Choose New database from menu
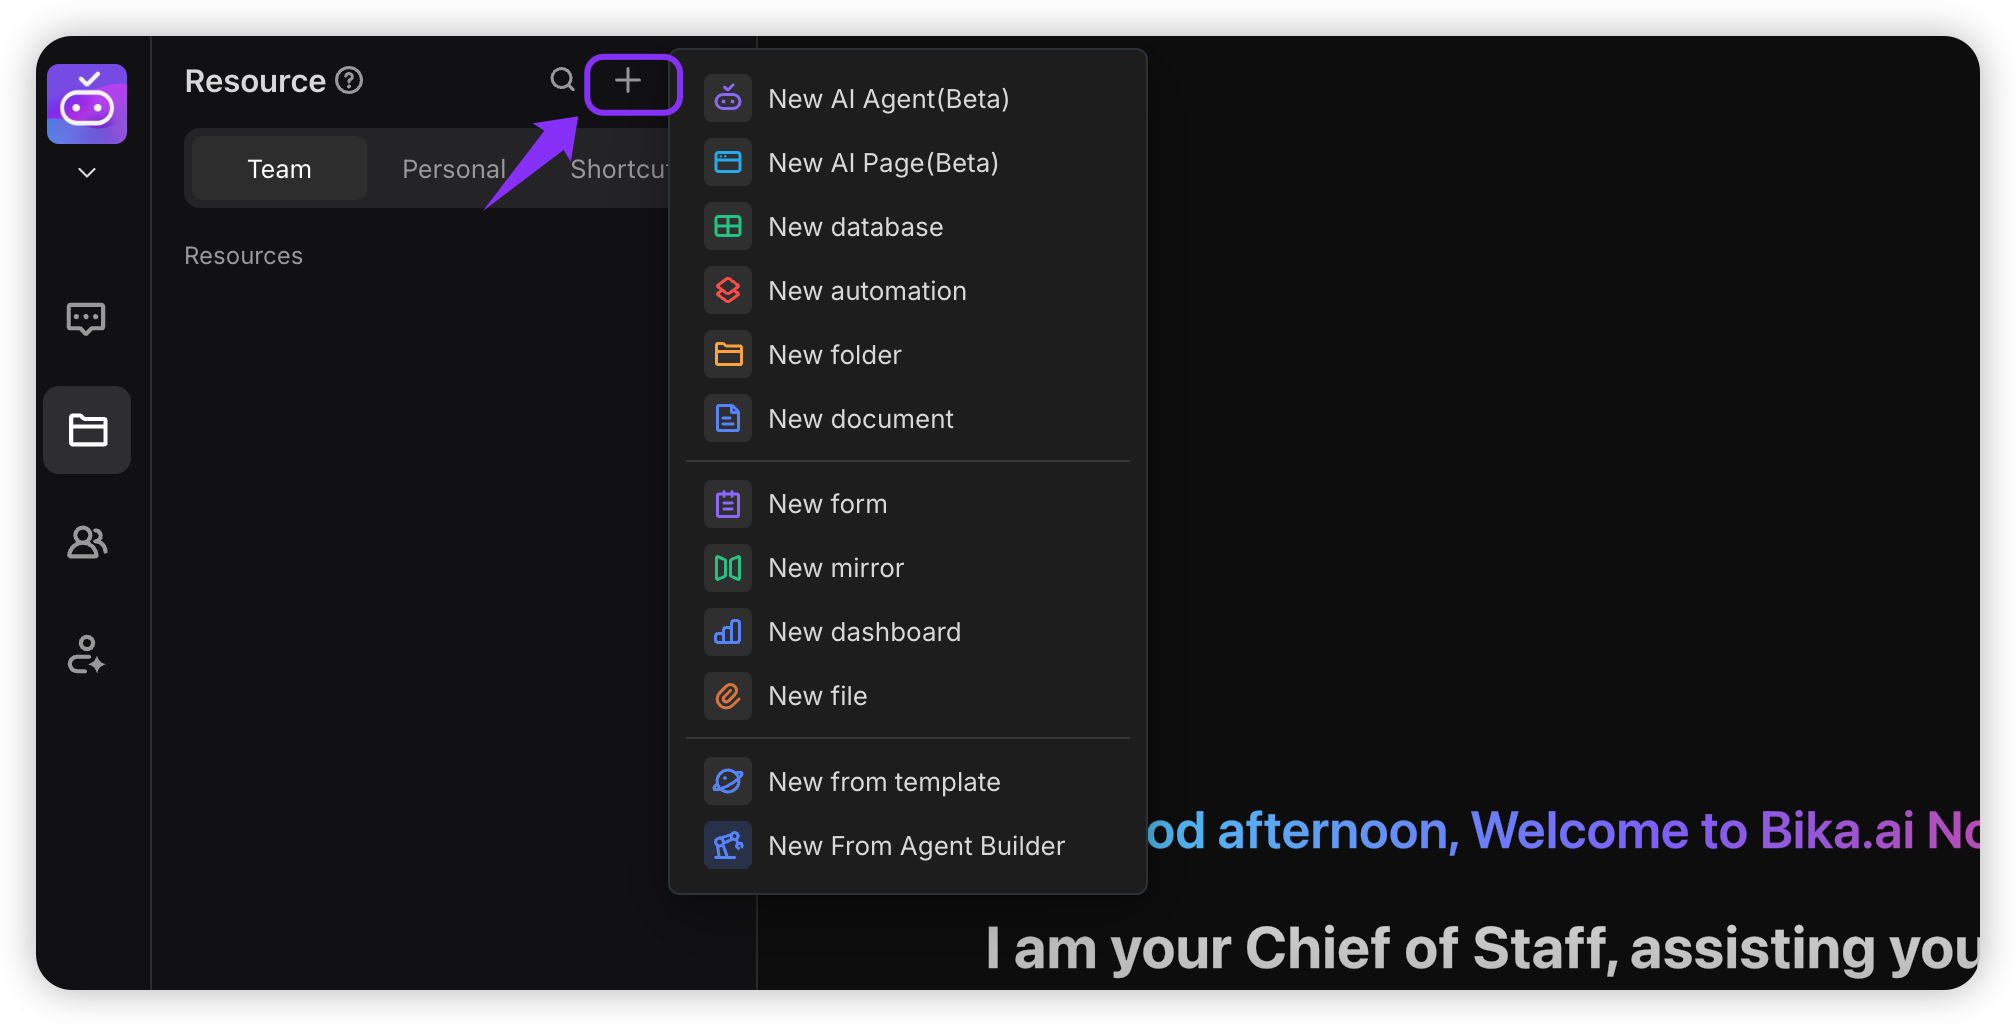Viewport: 2016px width, 1026px height. tap(855, 227)
